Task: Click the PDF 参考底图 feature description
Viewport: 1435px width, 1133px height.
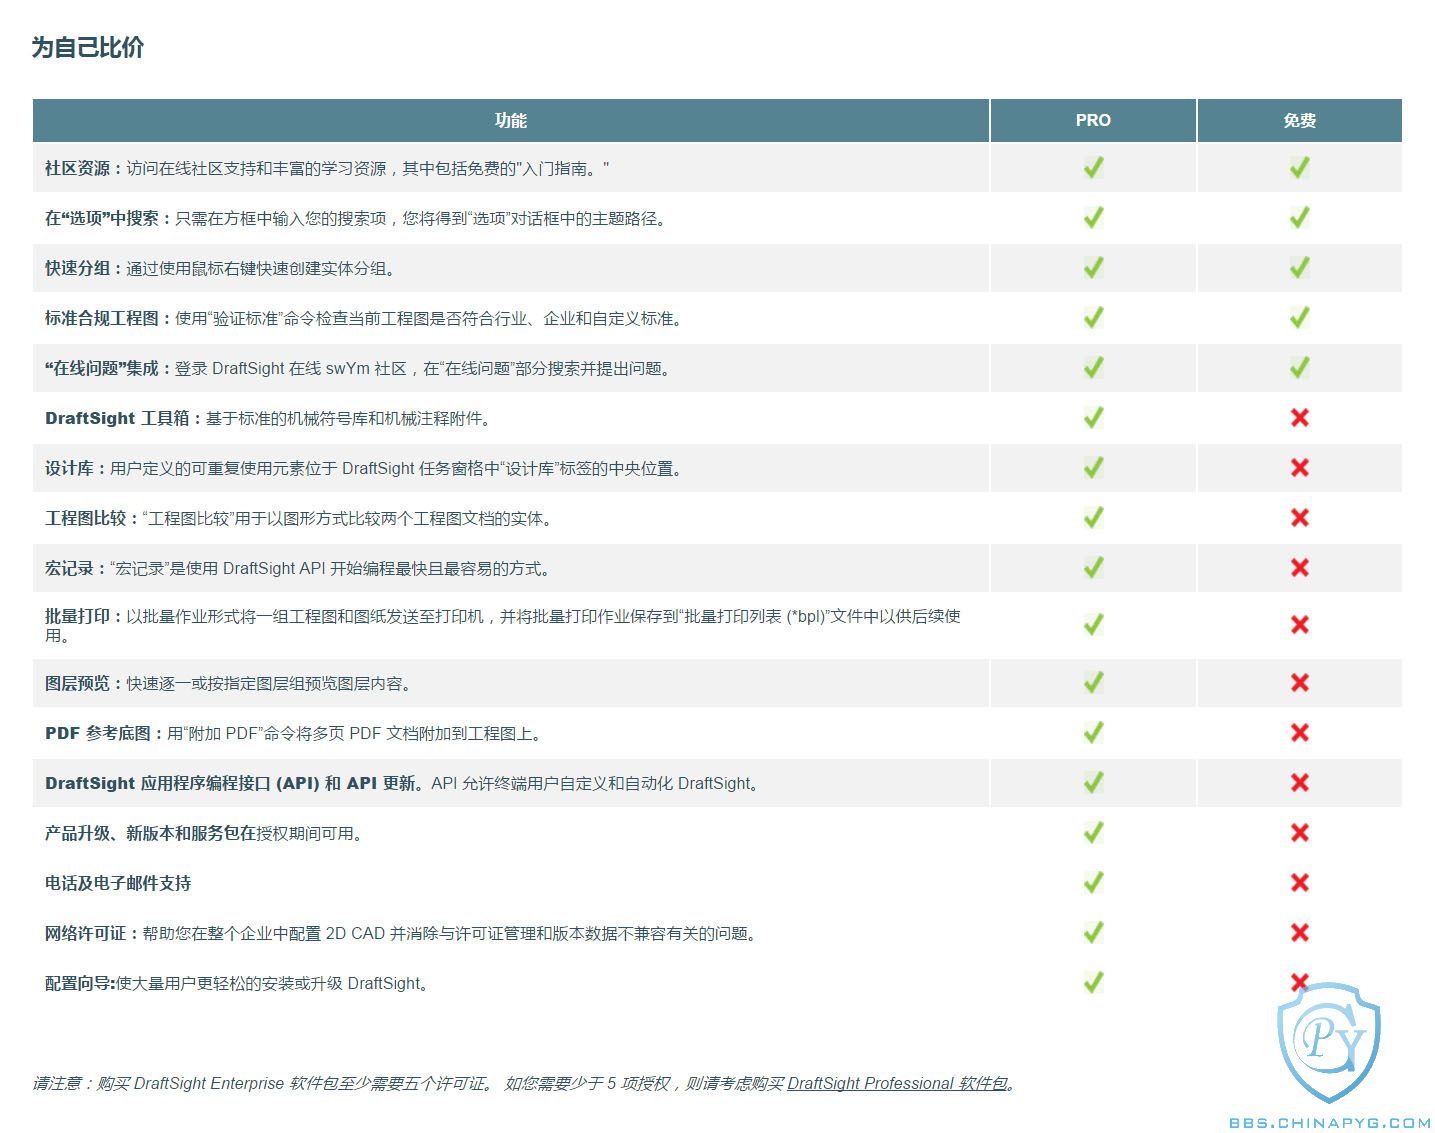Action: (x=296, y=733)
